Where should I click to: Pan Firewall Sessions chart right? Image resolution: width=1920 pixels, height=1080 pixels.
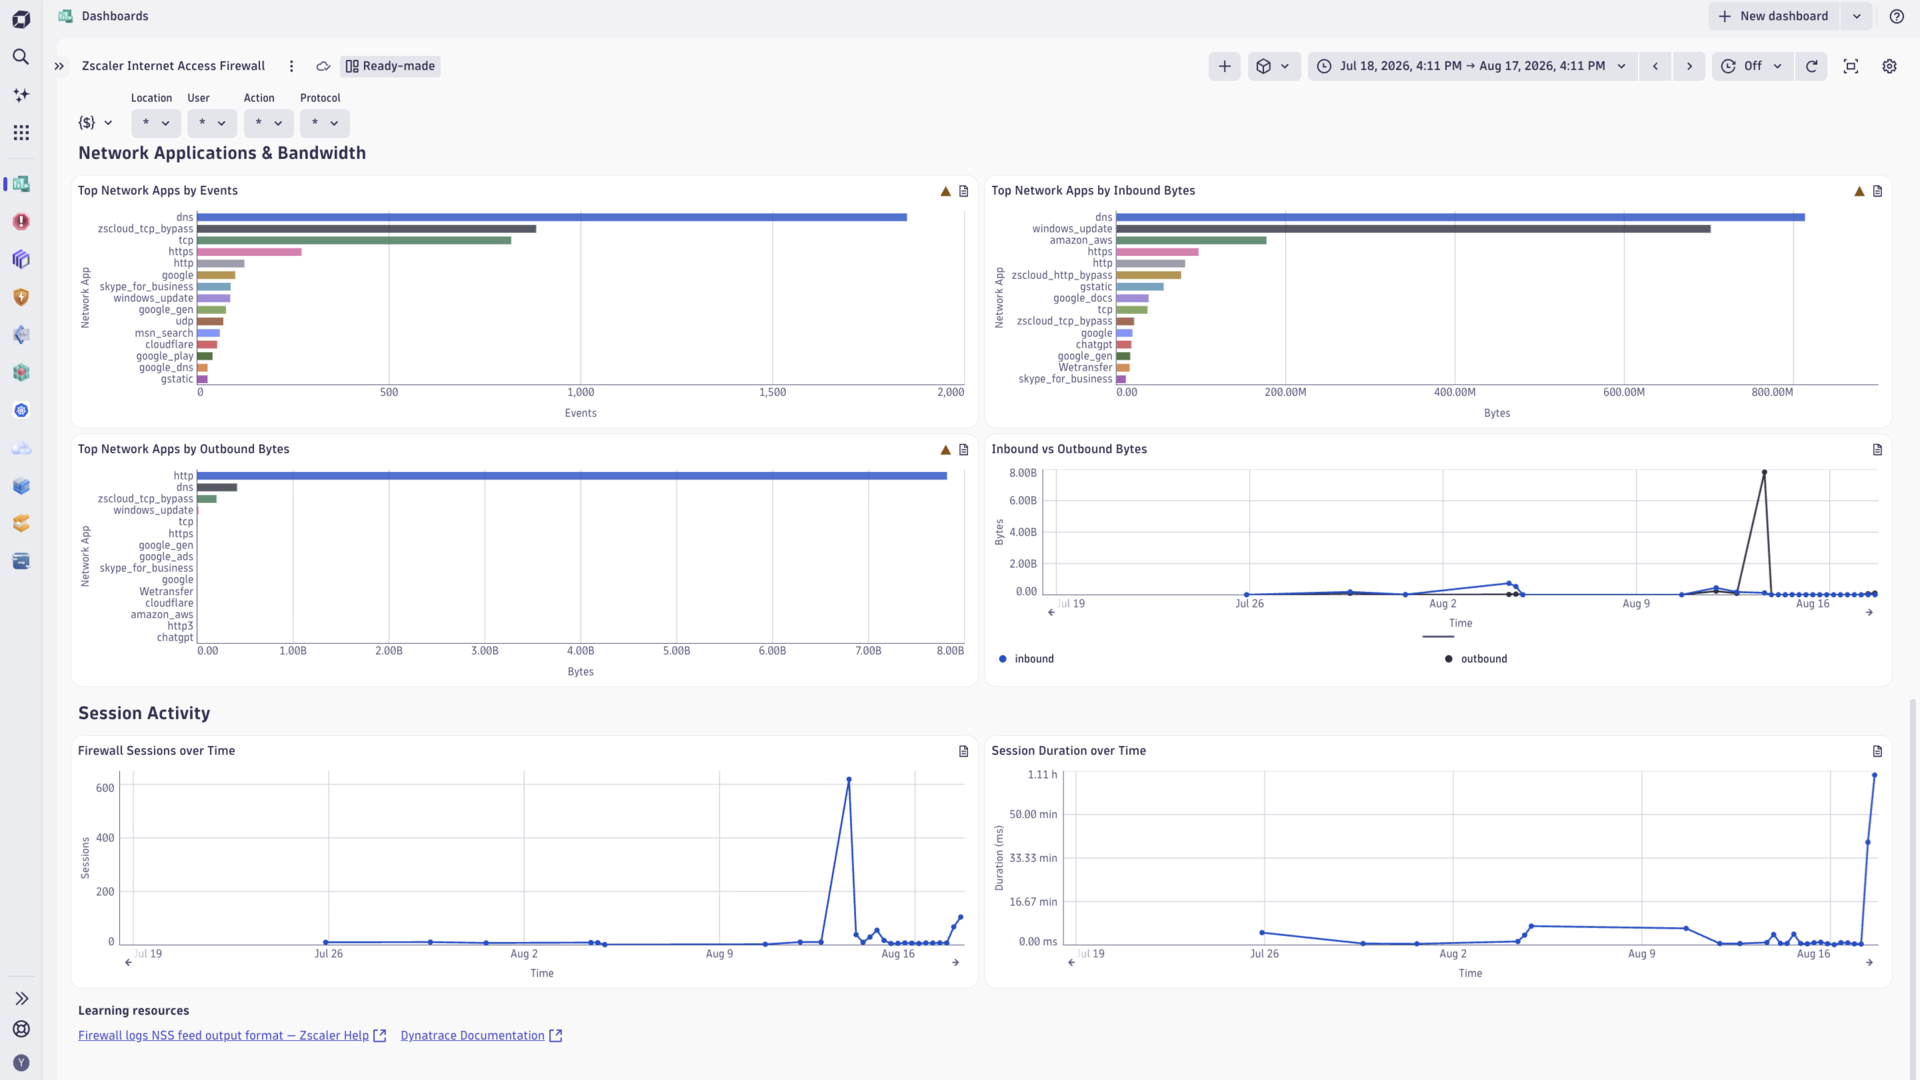(x=955, y=962)
